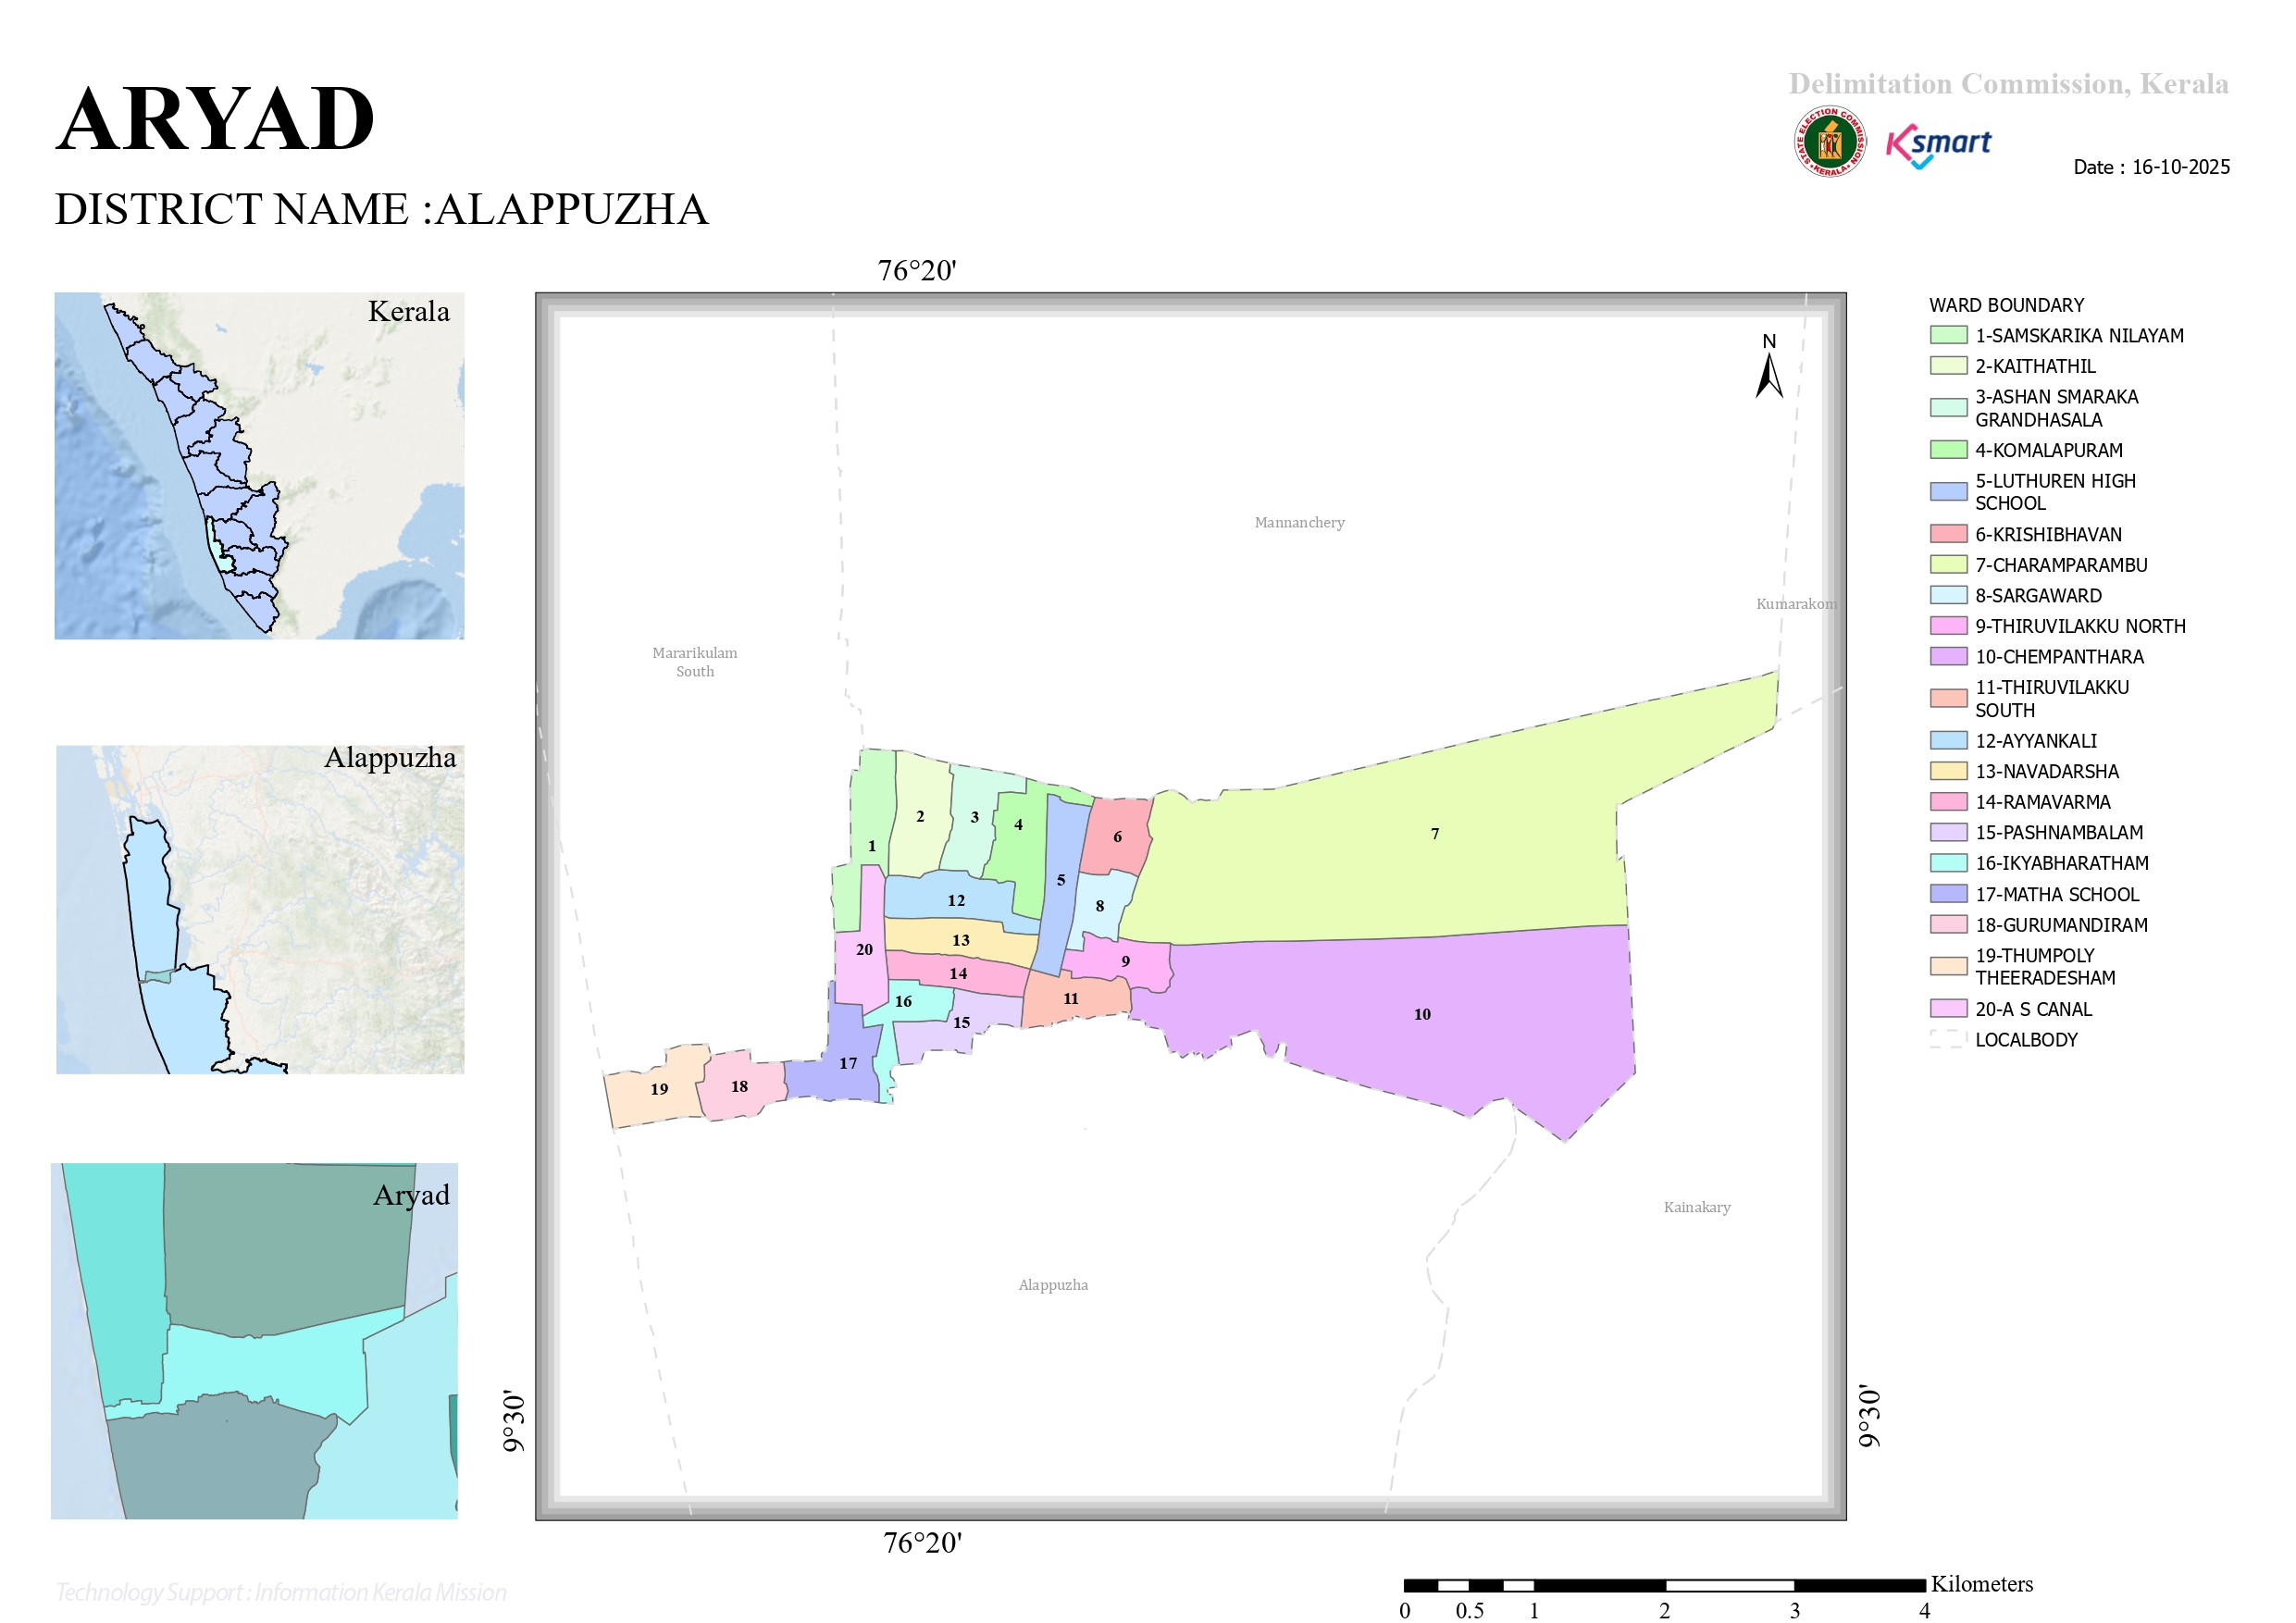Click legend swatch for 1-SAMSKARIKA NILAYAM
This screenshot has height=1623, width=2296.
point(1948,335)
